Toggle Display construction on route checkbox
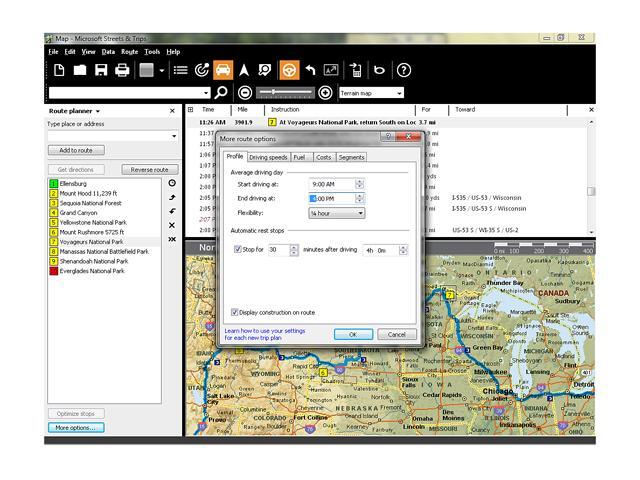Viewport: 640px width, 480px height. pyautogui.click(x=236, y=312)
